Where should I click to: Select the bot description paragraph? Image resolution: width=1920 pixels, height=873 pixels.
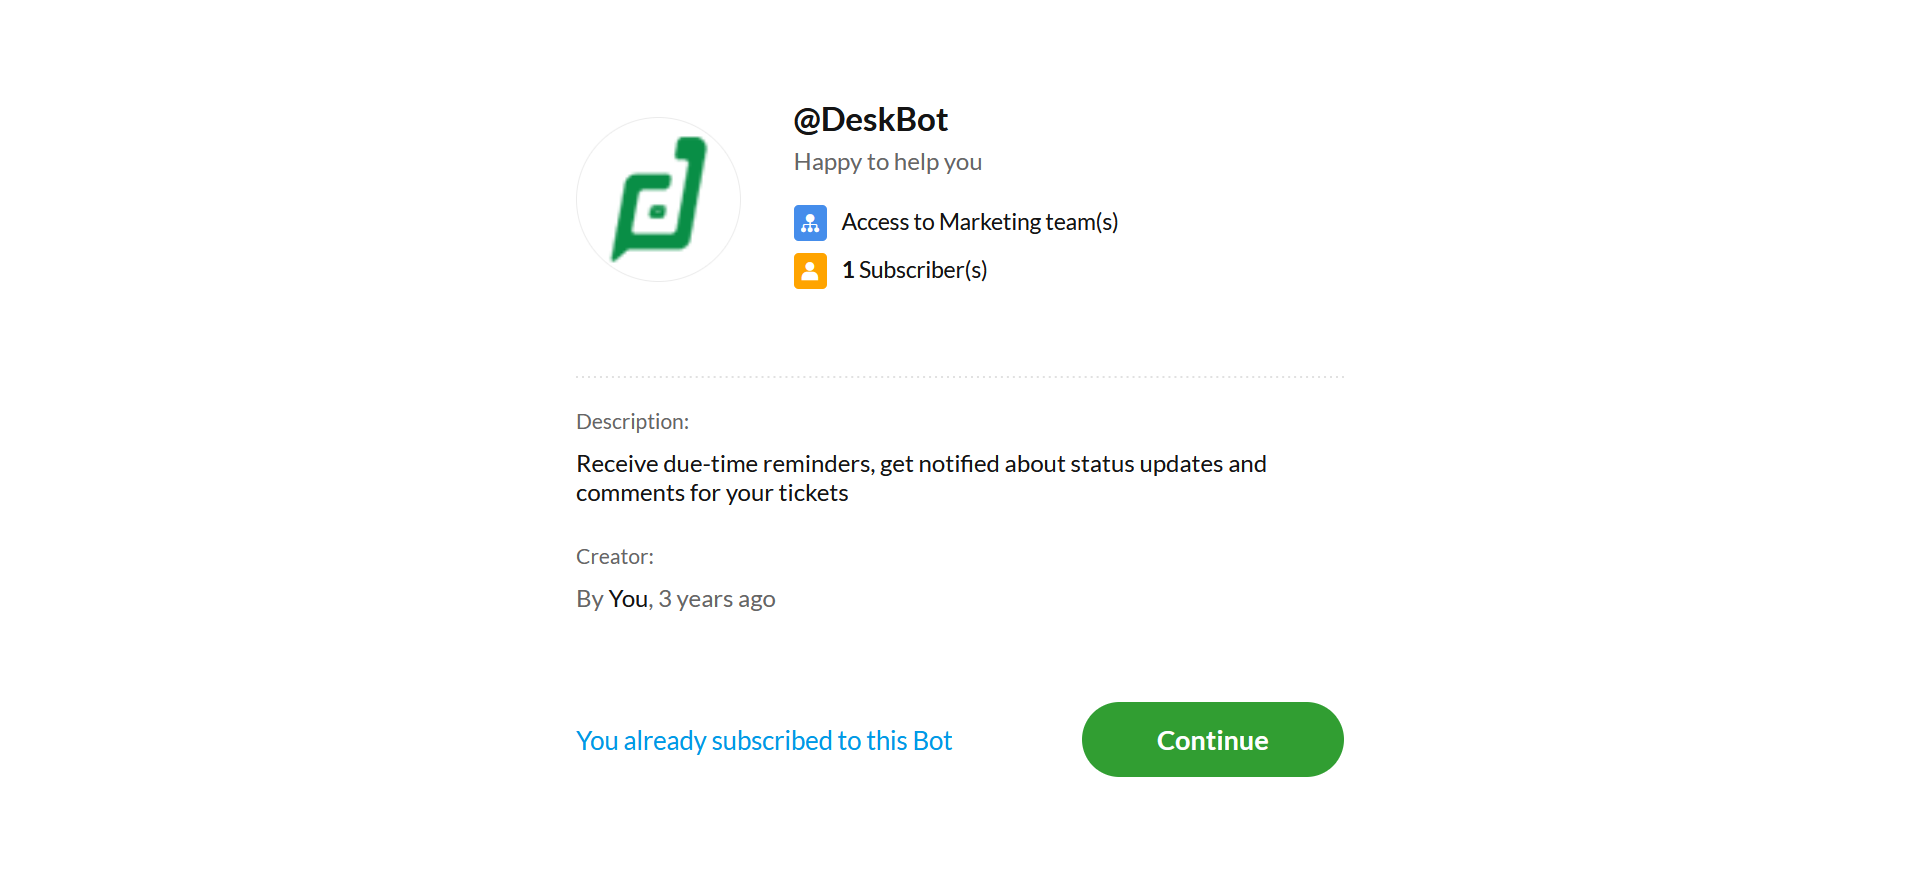click(920, 477)
